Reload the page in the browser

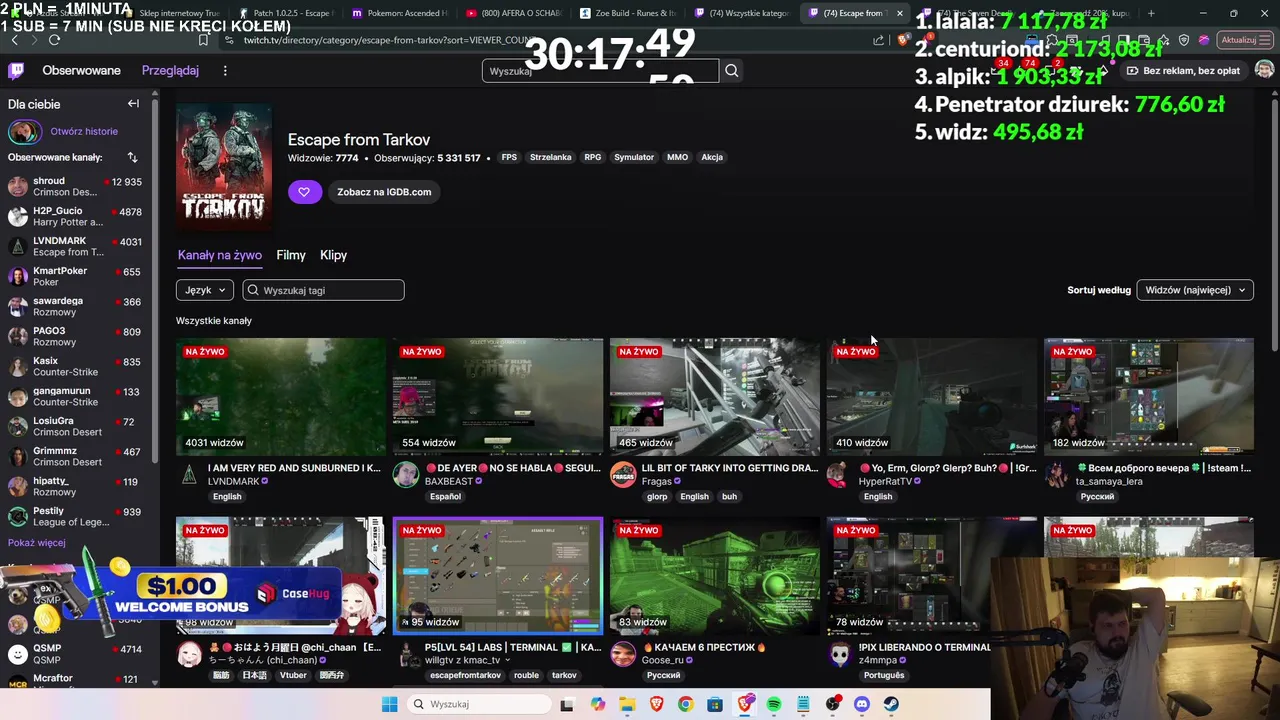[54, 40]
